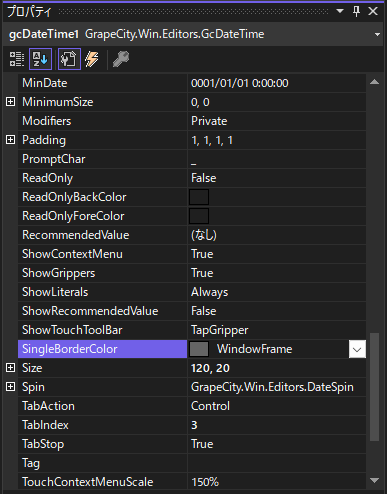This screenshot has height=494, width=387.
Task: Click the Size value 120, 20
Action: click(210, 368)
